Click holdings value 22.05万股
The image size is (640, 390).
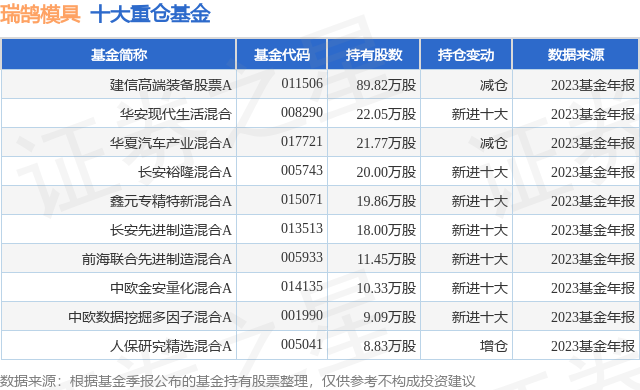386,114
